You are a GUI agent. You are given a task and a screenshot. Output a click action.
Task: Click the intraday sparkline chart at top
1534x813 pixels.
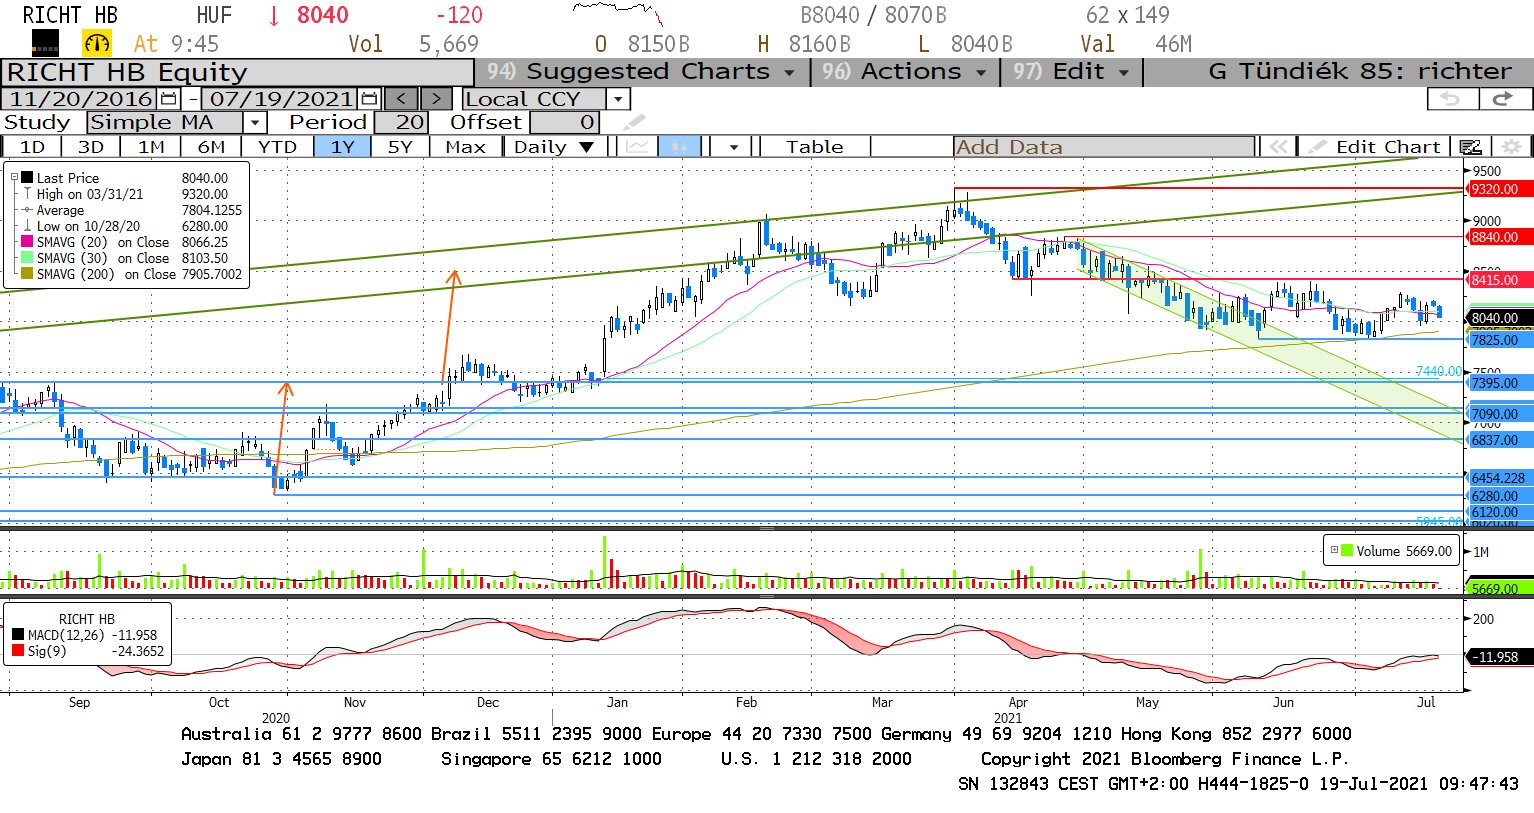pos(617,13)
